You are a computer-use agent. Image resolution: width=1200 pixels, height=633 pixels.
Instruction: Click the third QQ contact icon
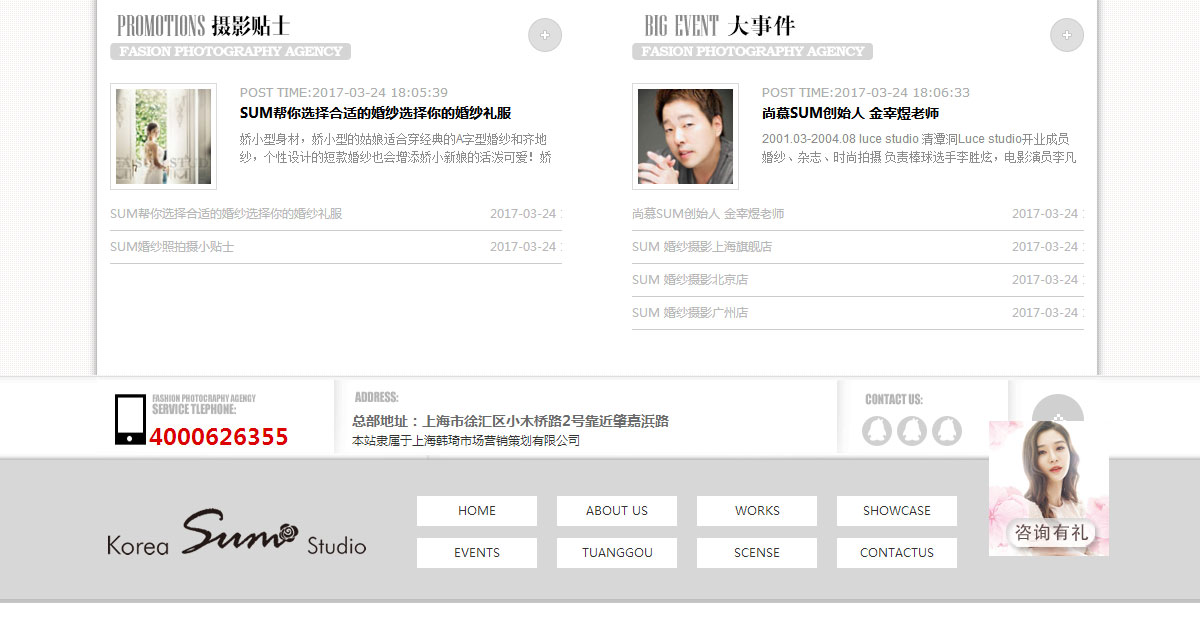(947, 431)
